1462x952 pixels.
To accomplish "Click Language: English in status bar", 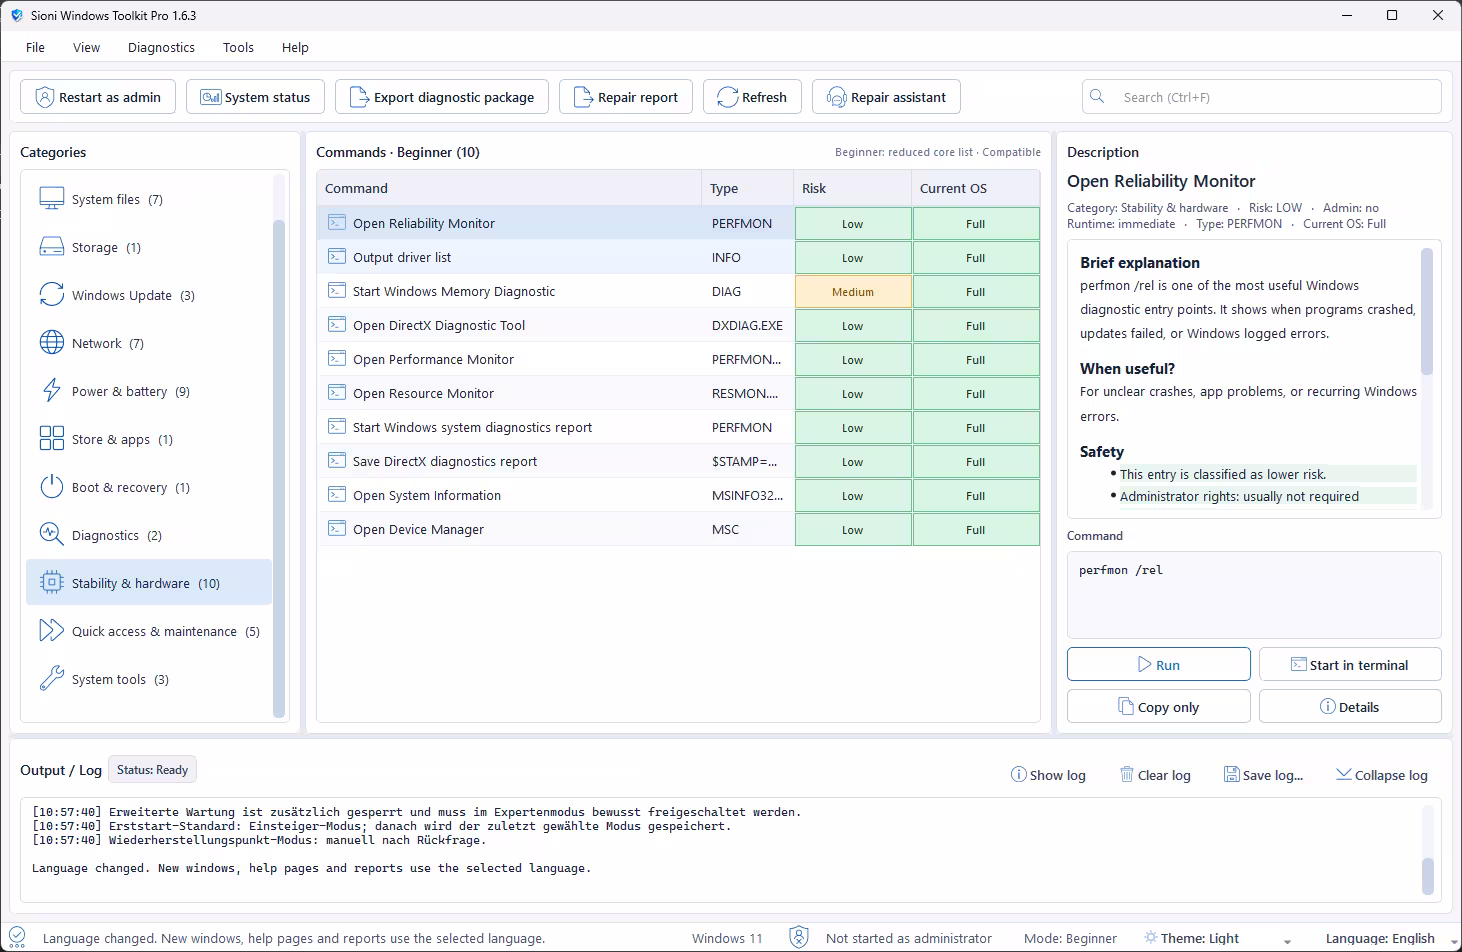I will point(1380,938).
